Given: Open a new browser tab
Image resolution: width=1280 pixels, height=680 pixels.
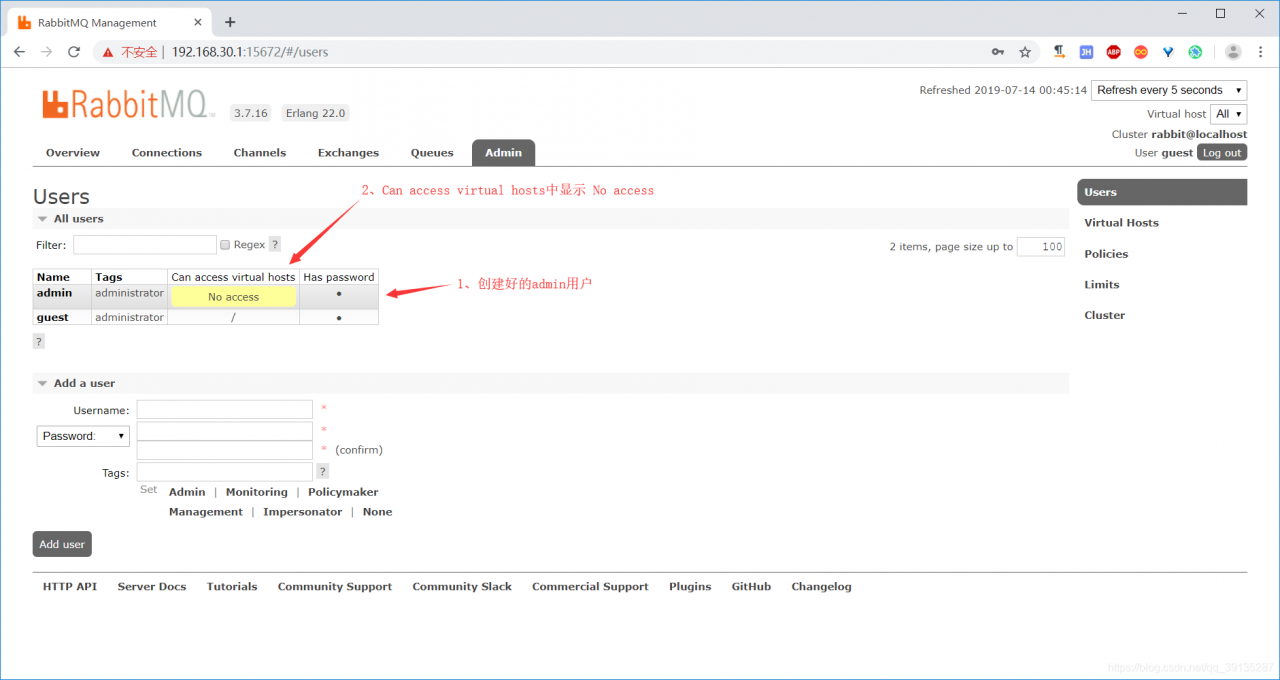Looking at the screenshot, I should 230,22.
